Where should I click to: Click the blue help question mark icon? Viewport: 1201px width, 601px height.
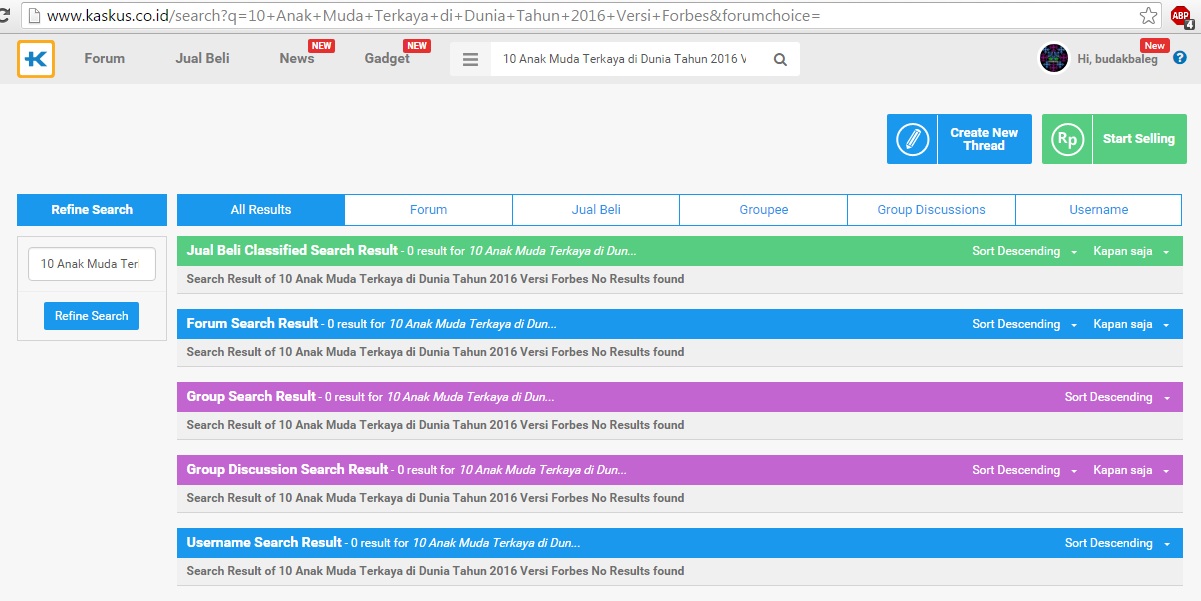tap(1180, 58)
